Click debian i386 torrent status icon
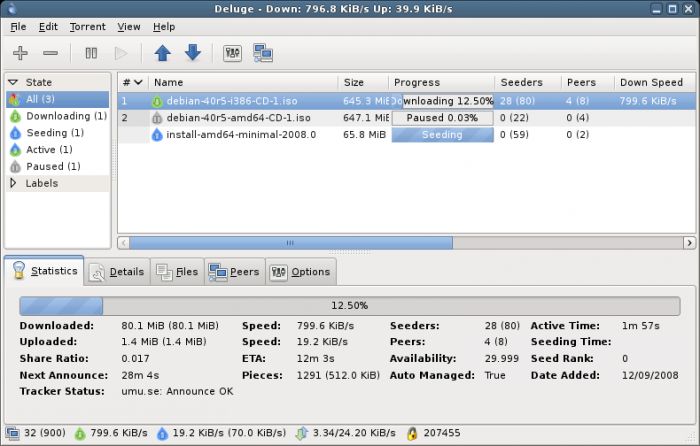The width and height of the screenshot is (700, 446). click(x=157, y=101)
